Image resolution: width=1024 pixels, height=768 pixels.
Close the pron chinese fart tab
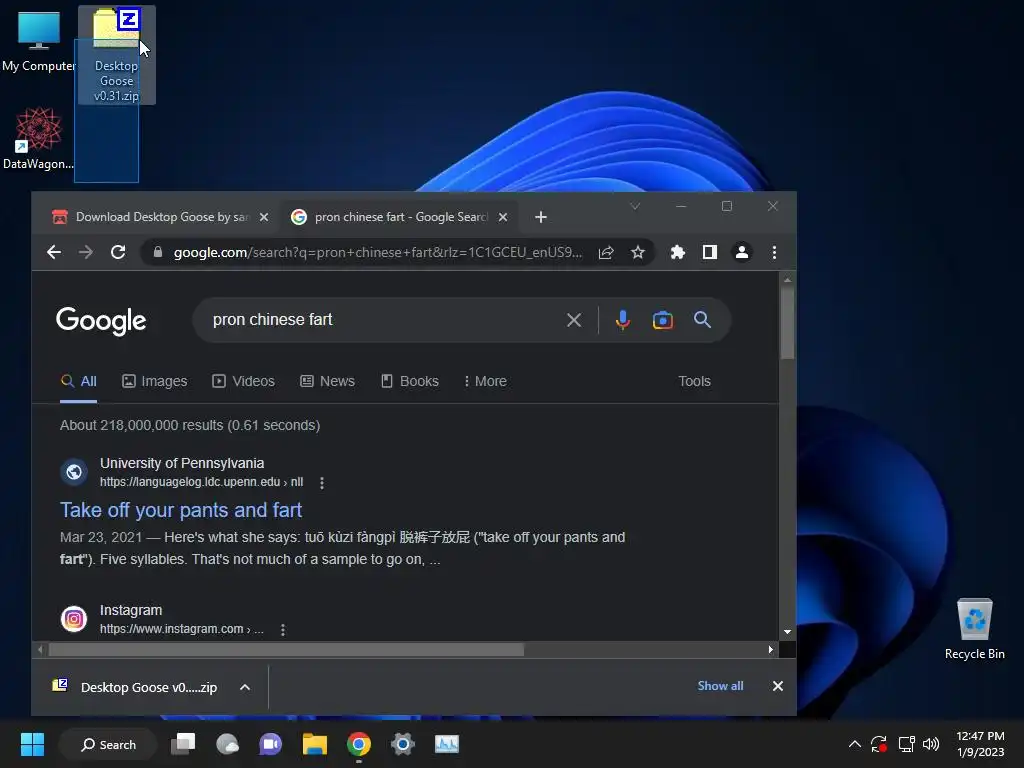click(x=503, y=217)
